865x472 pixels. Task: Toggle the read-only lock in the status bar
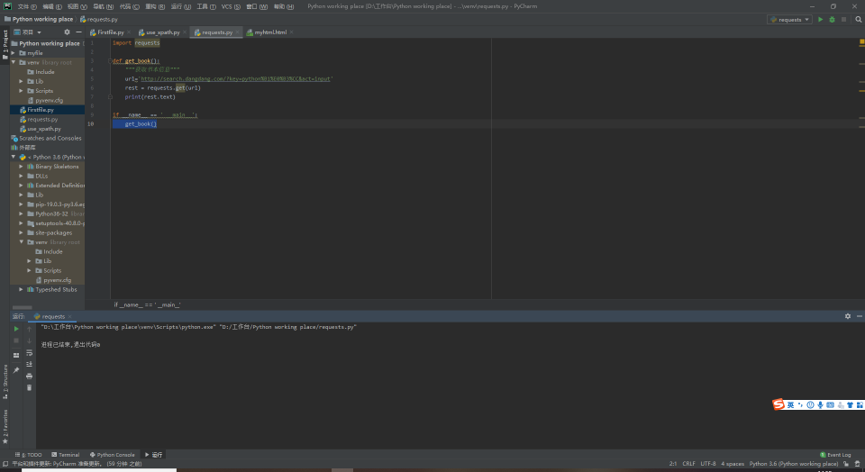(x=846, y=464)
